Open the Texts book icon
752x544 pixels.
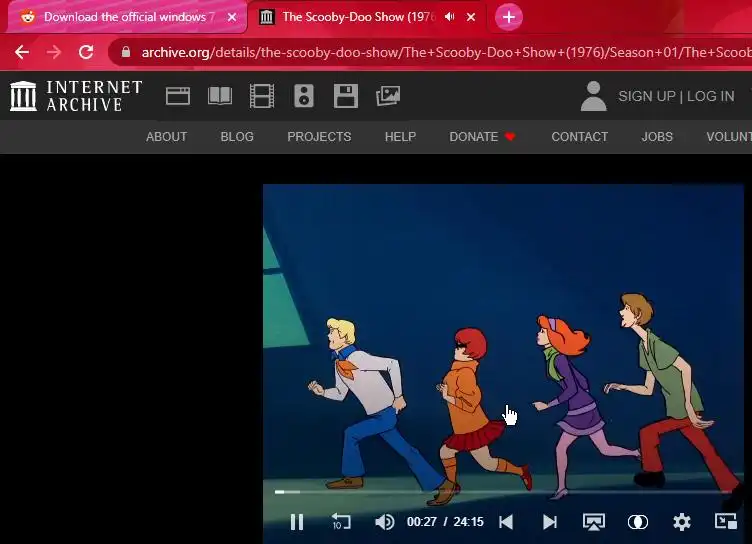[220, 96]
